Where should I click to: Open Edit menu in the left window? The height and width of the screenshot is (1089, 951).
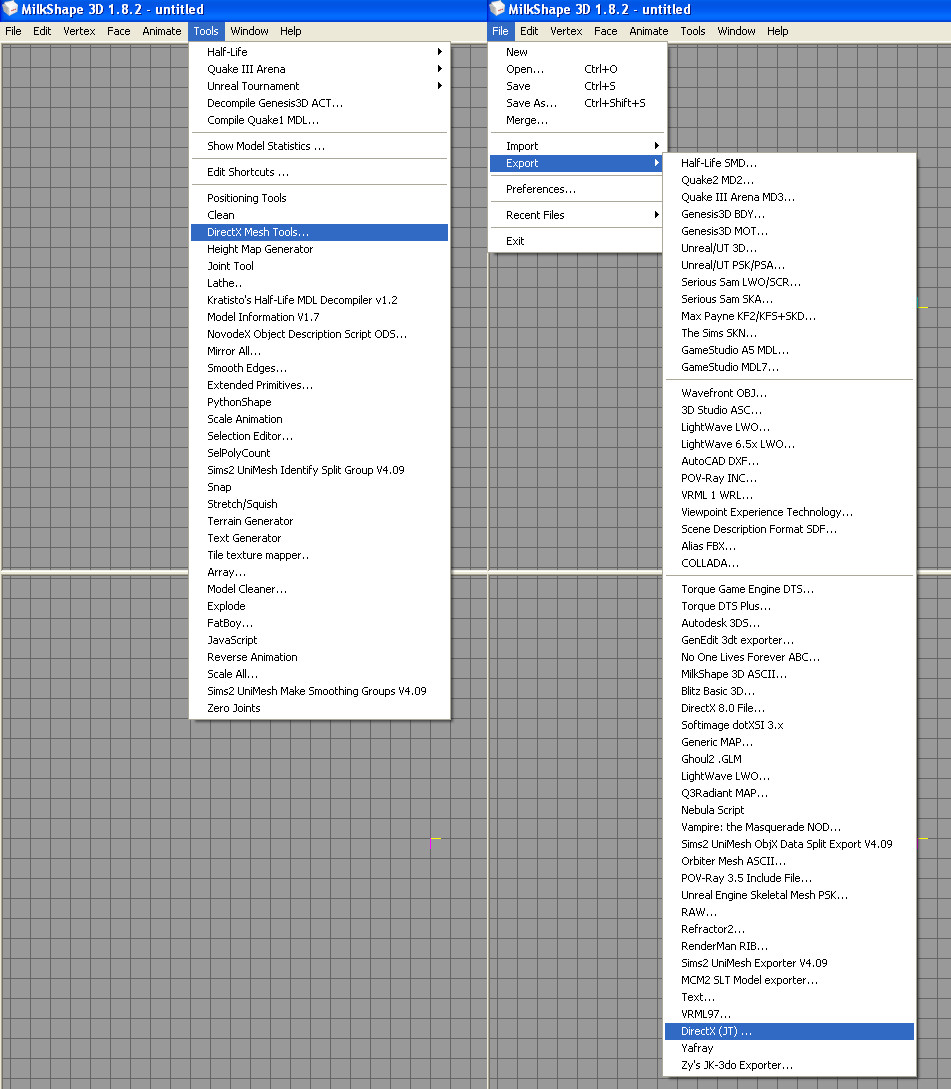[x=42, y=31]
